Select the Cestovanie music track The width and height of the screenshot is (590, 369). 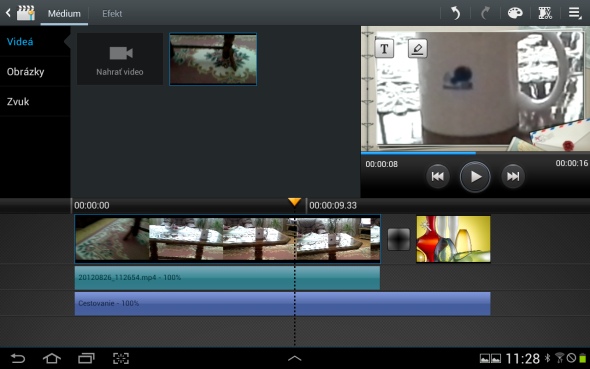click(283, 303)
